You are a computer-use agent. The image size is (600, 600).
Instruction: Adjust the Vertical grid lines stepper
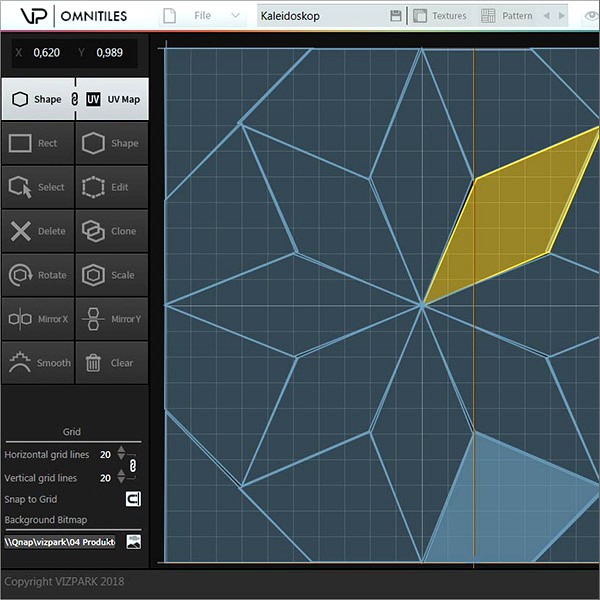coord(121,478)
